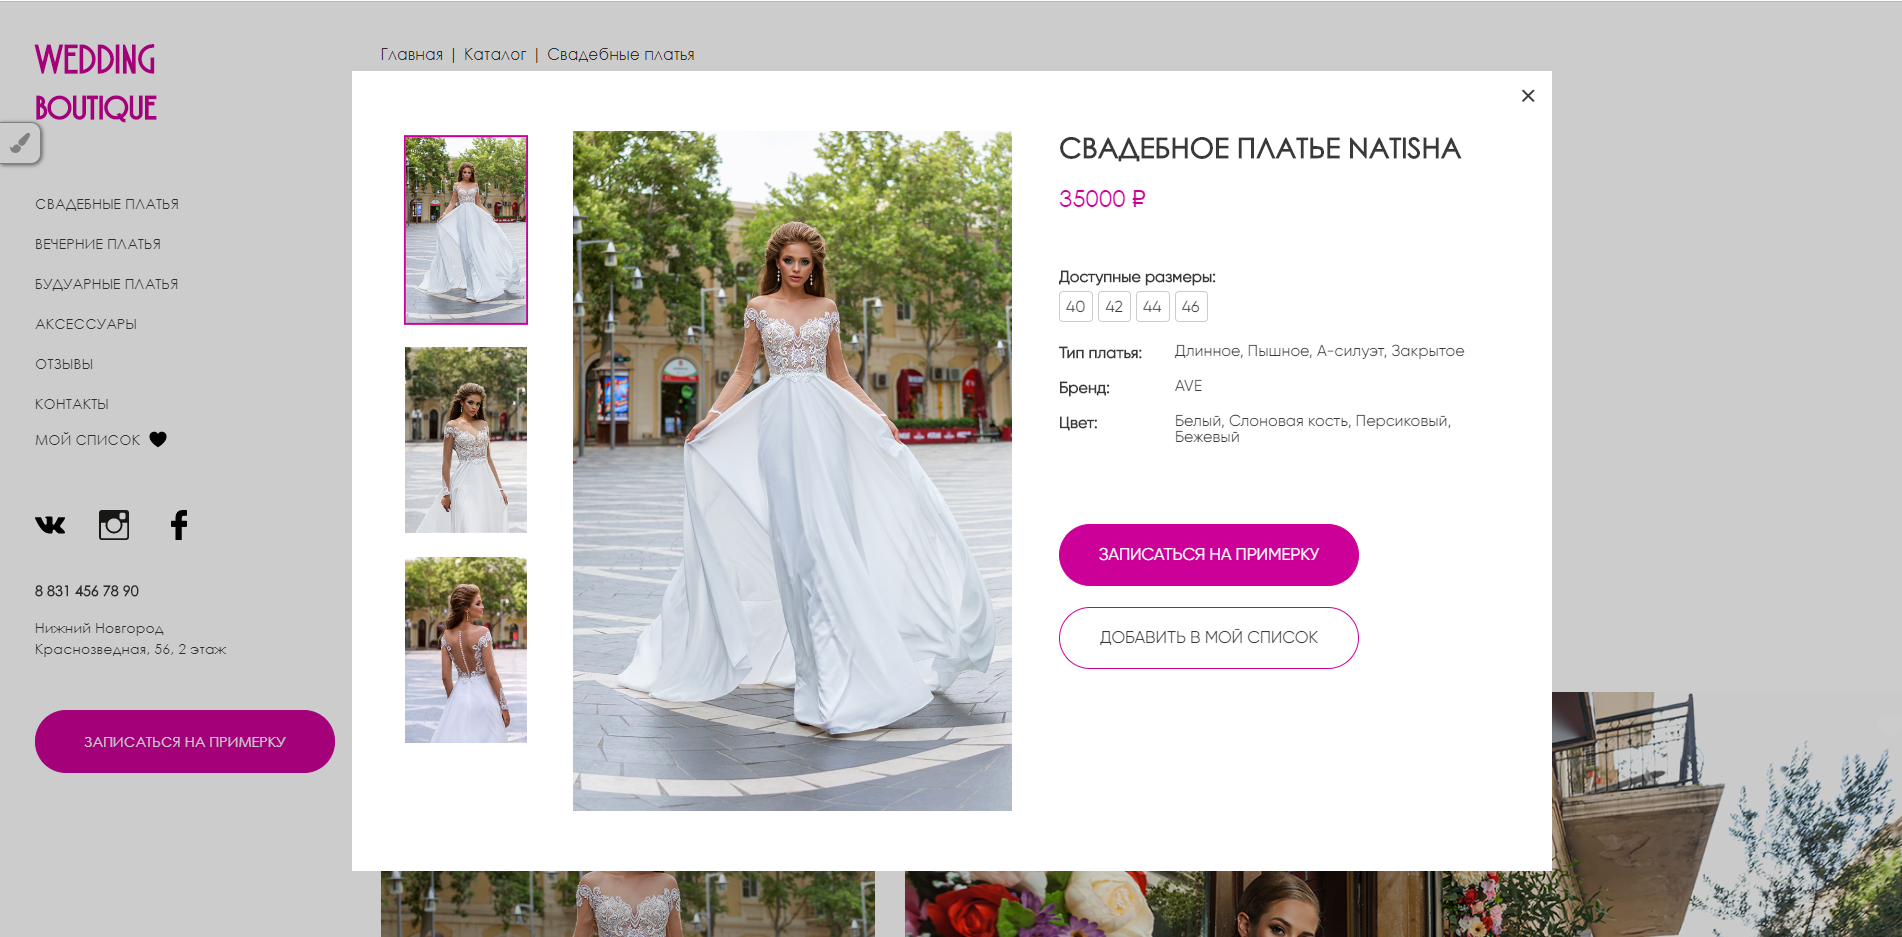The height and width of the screenshot is (937, 1902).
Task: Click Записаться на примерку in the popup
Action: (x=1209, y=555)
